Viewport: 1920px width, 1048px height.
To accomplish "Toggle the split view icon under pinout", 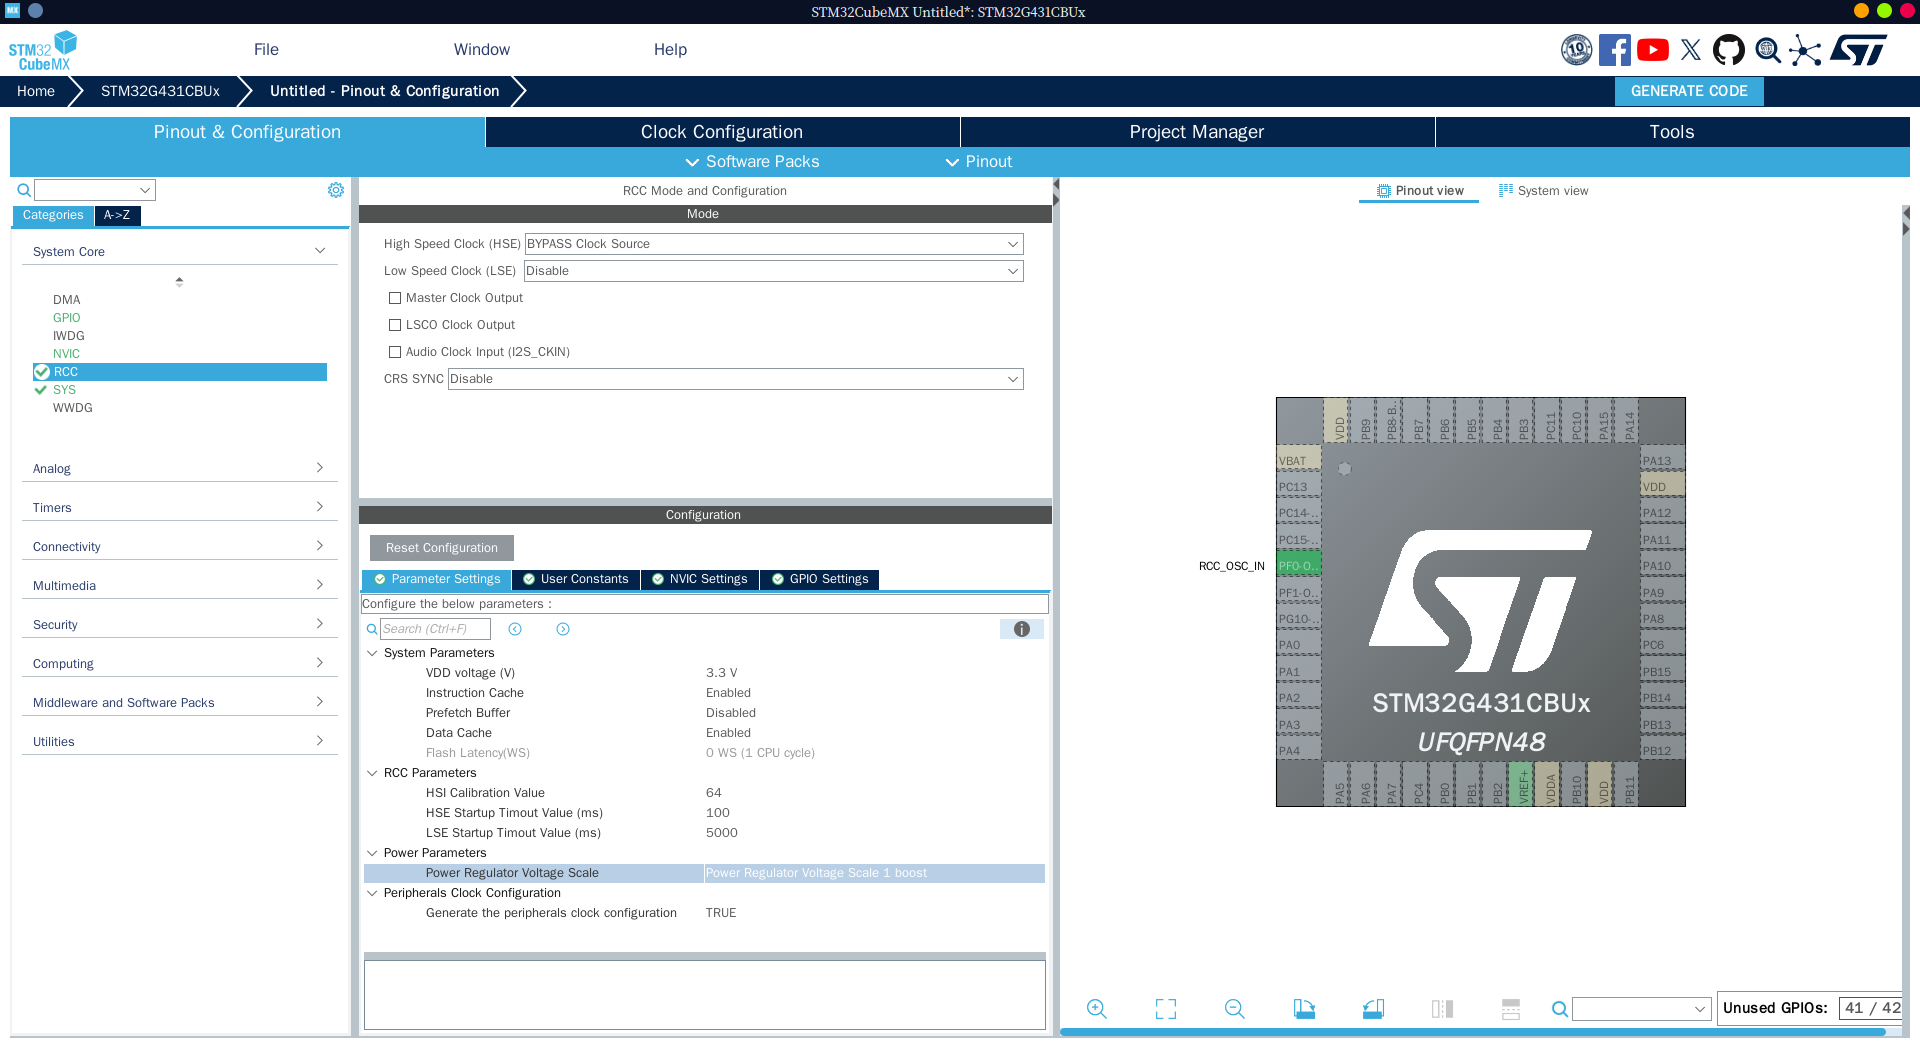I will coord(1442,1009).
